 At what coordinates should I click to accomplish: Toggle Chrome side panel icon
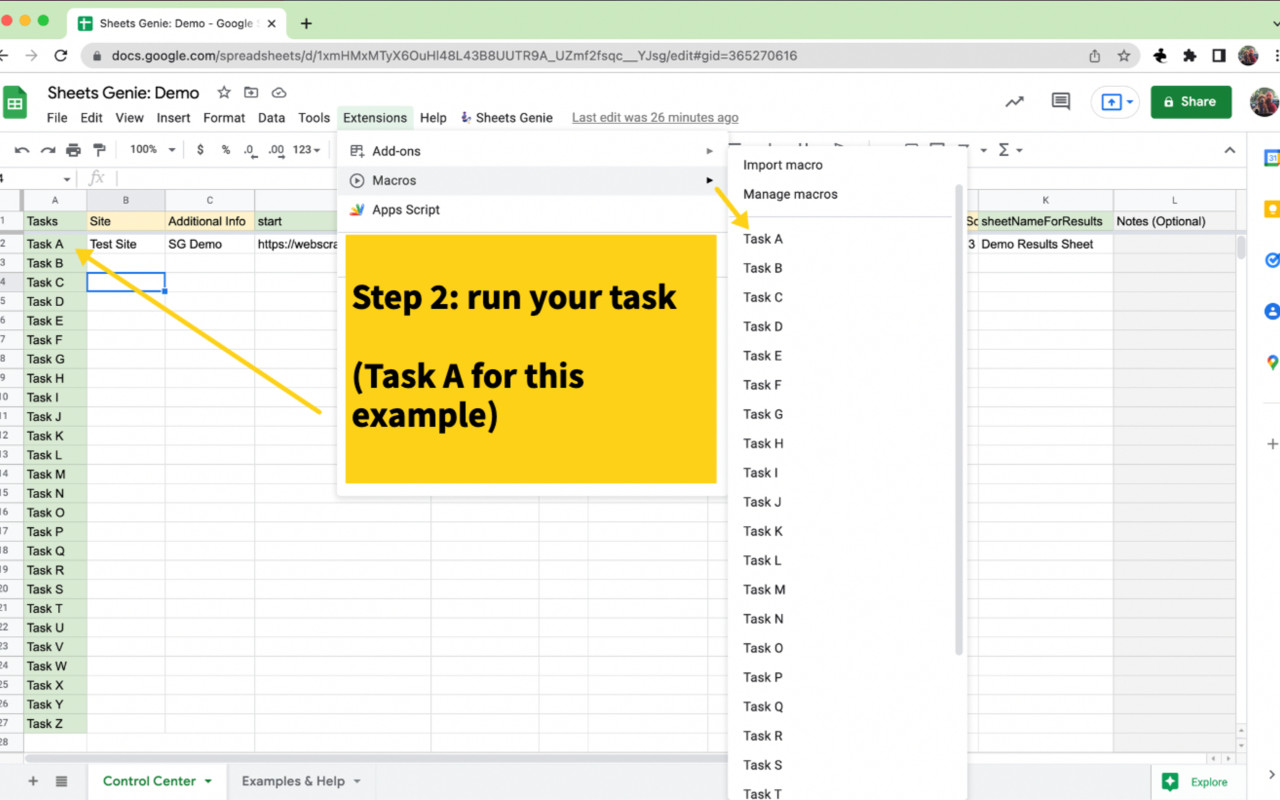click(x=1219, y=56)
